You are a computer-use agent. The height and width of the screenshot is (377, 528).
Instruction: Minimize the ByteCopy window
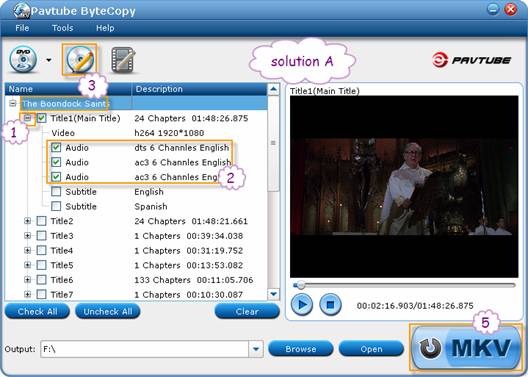click(493, 9)
